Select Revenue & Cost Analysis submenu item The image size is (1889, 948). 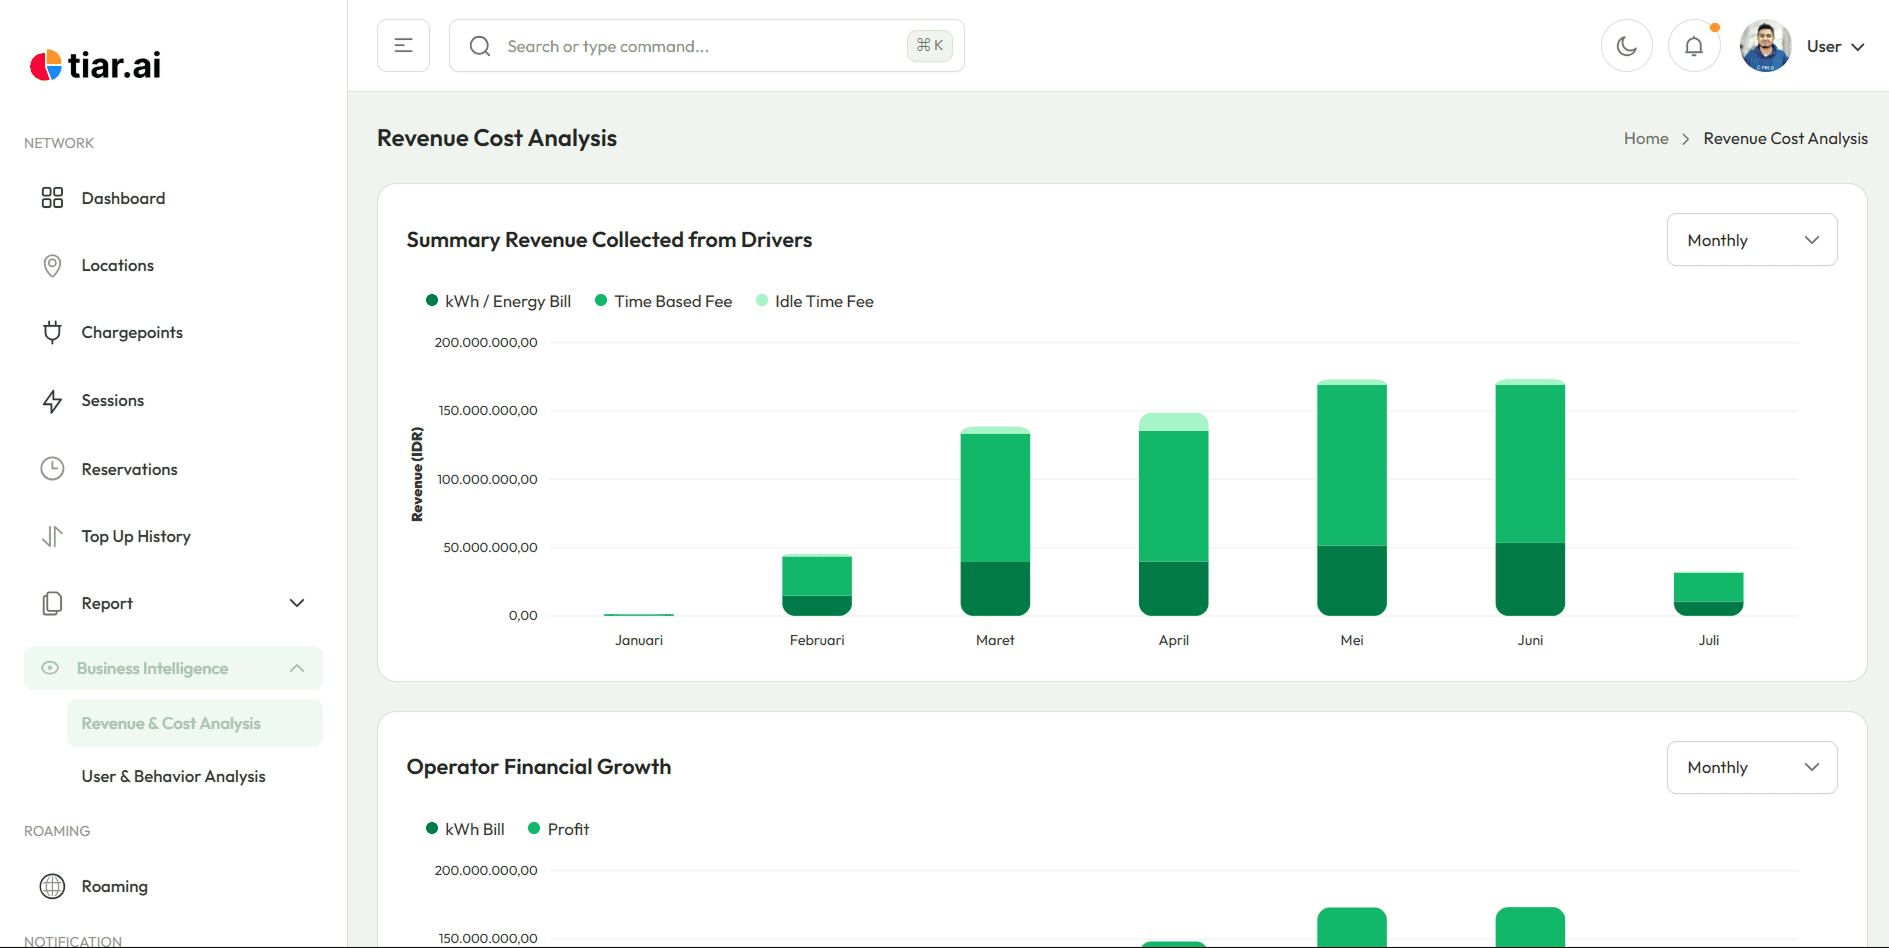(x=195, y=723)
